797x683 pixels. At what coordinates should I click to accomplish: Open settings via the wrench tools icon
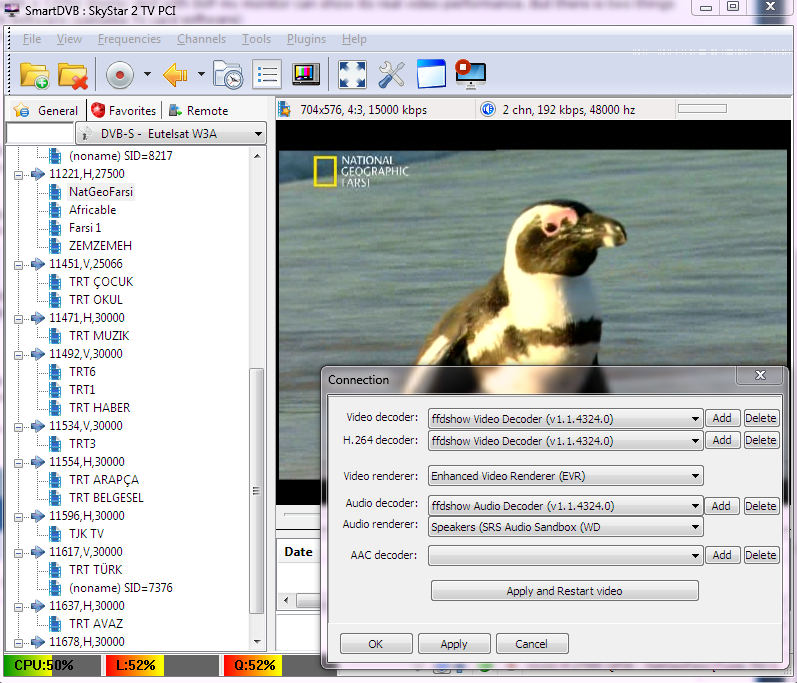coord(391,74)
